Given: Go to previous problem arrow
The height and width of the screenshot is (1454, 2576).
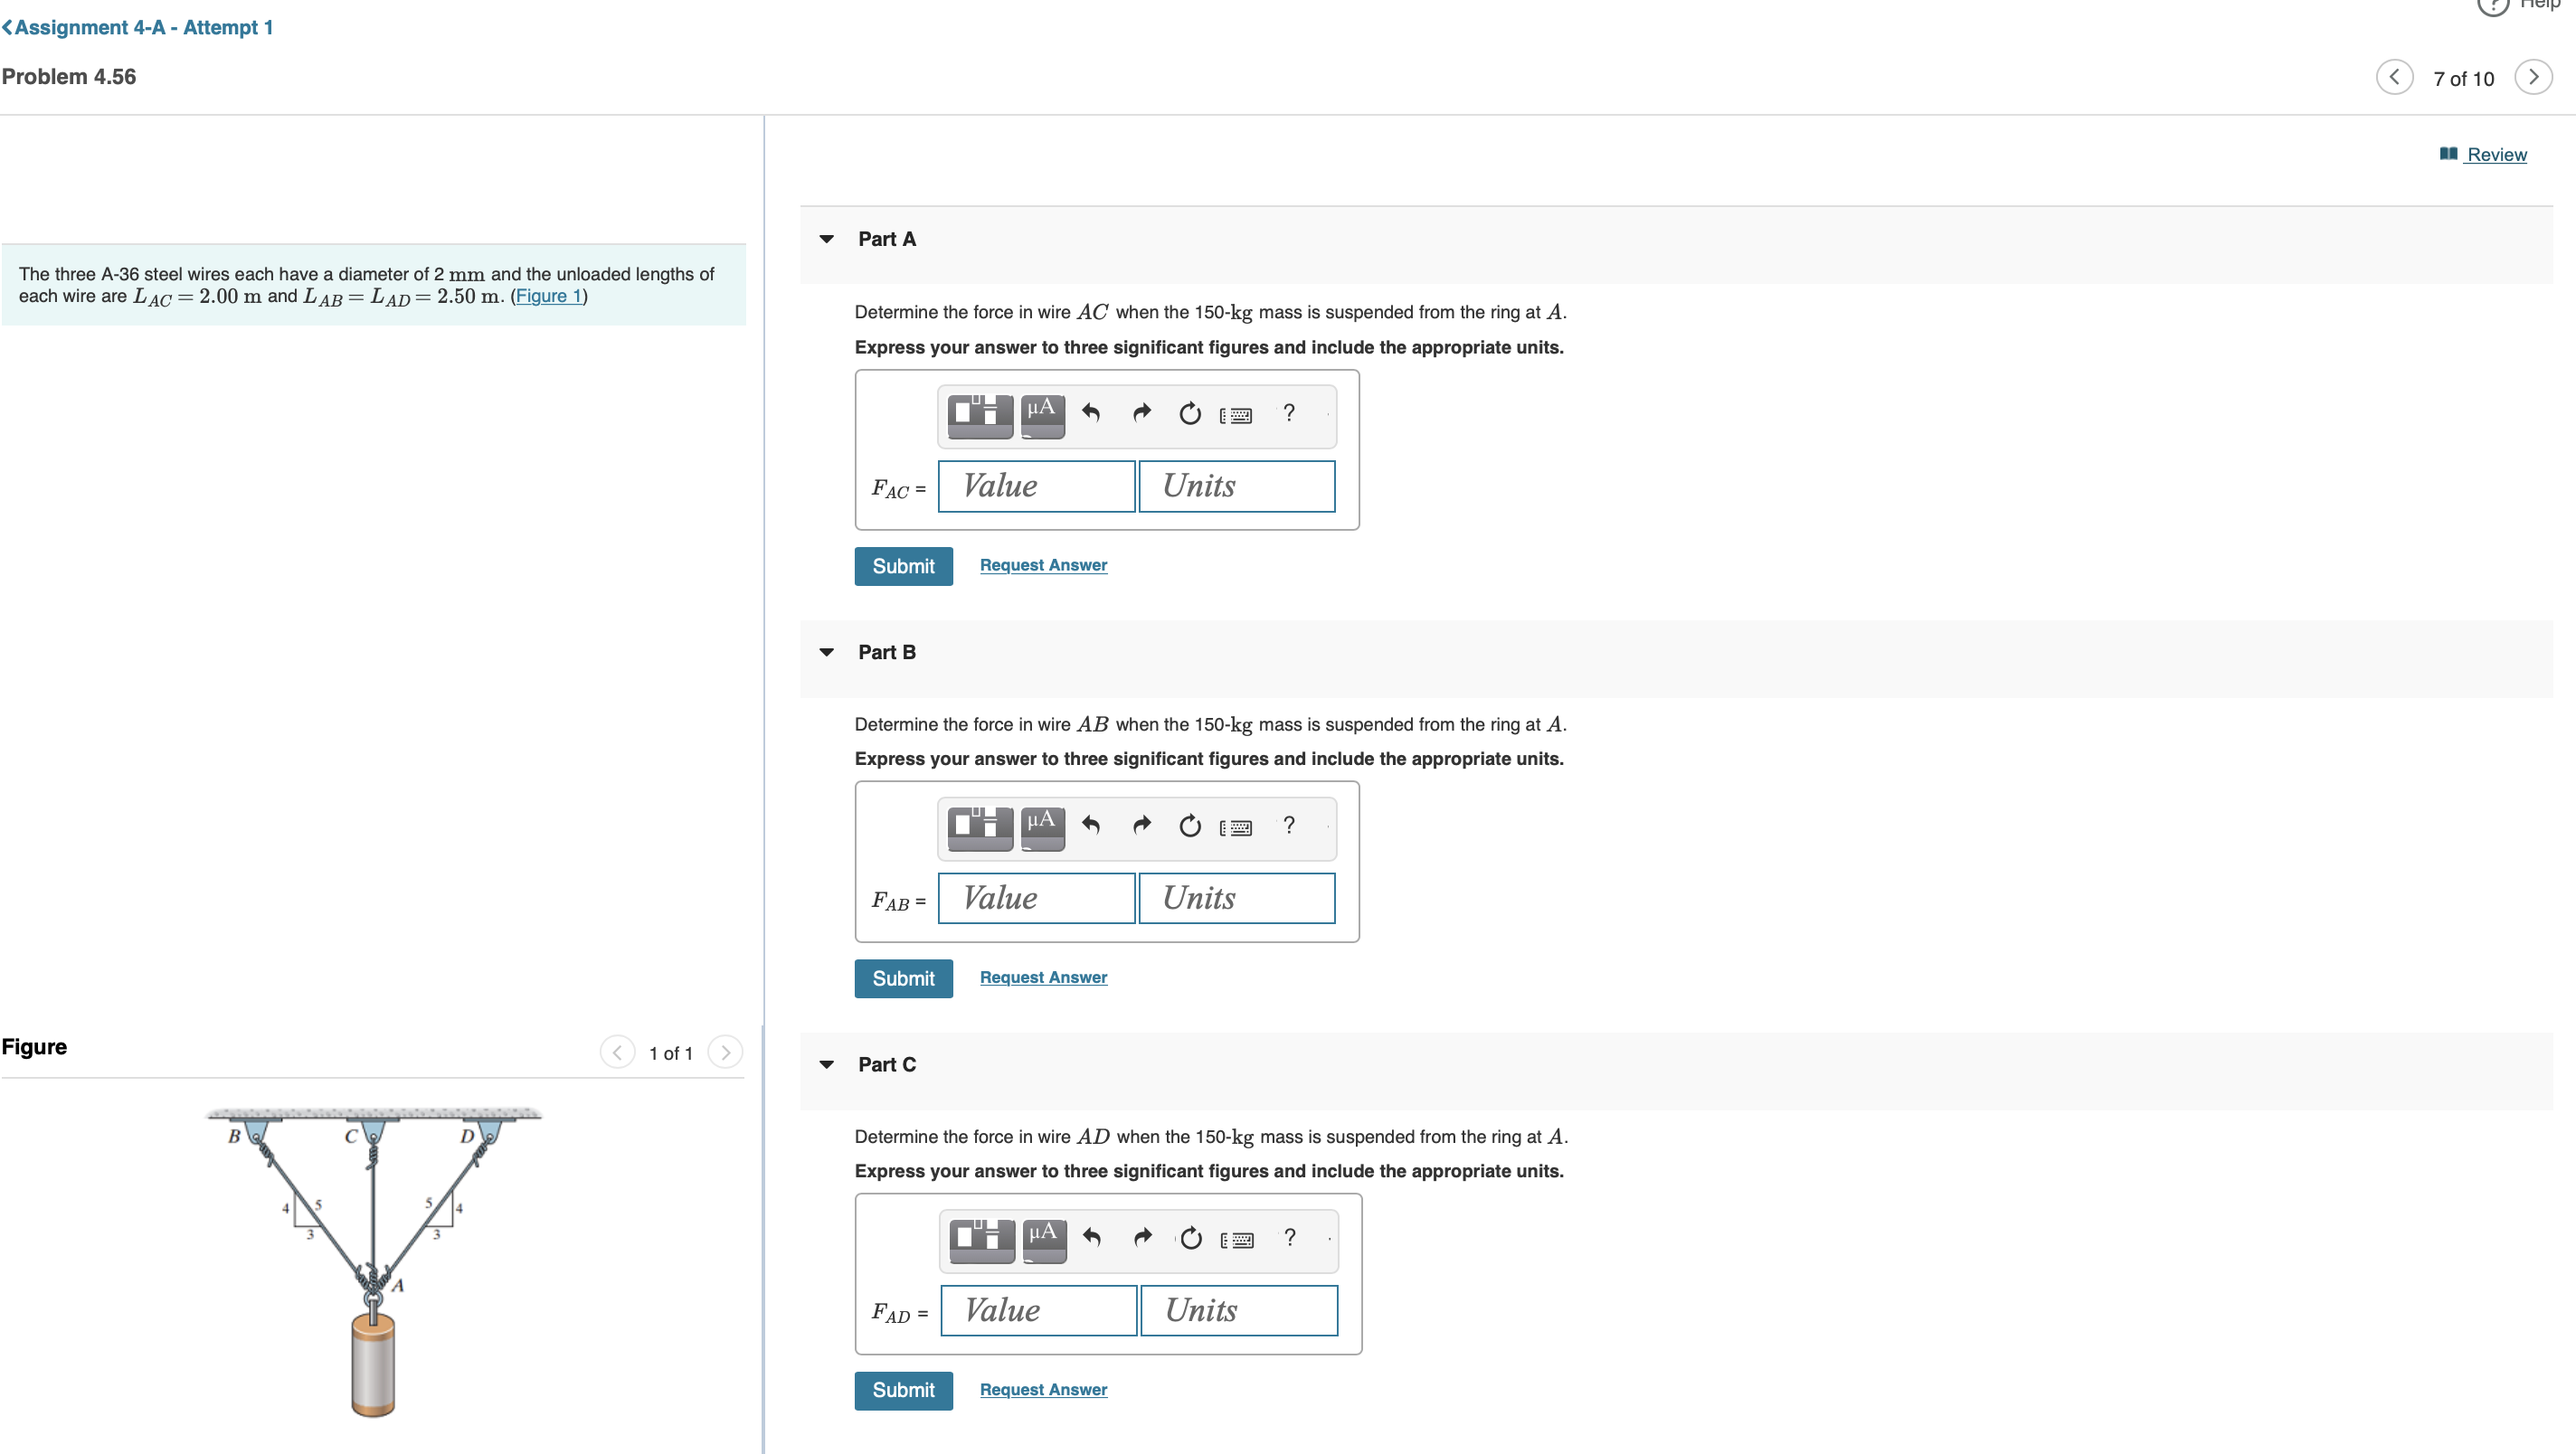Looking at the screenshot, I should click(2394, 77).
